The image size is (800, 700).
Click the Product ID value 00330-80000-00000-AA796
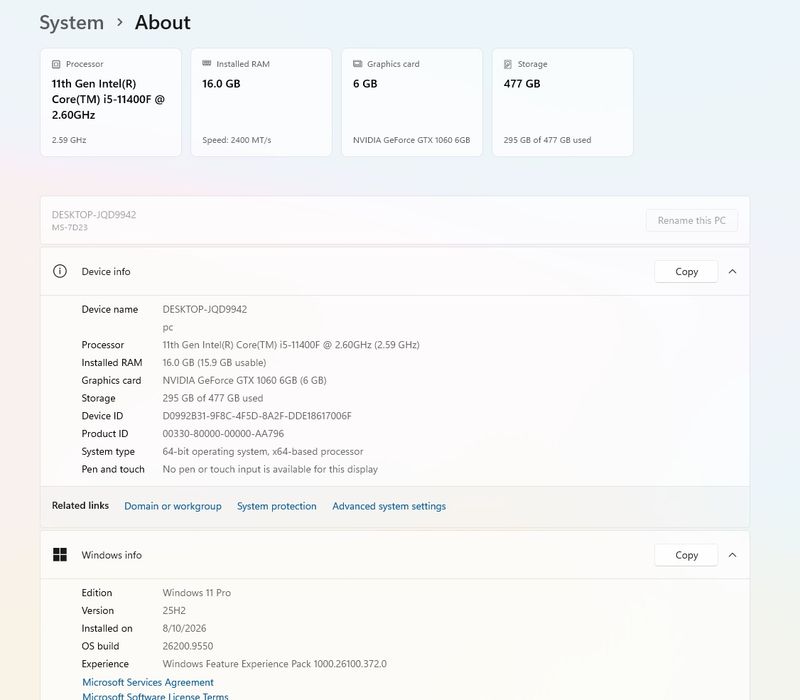223,434
